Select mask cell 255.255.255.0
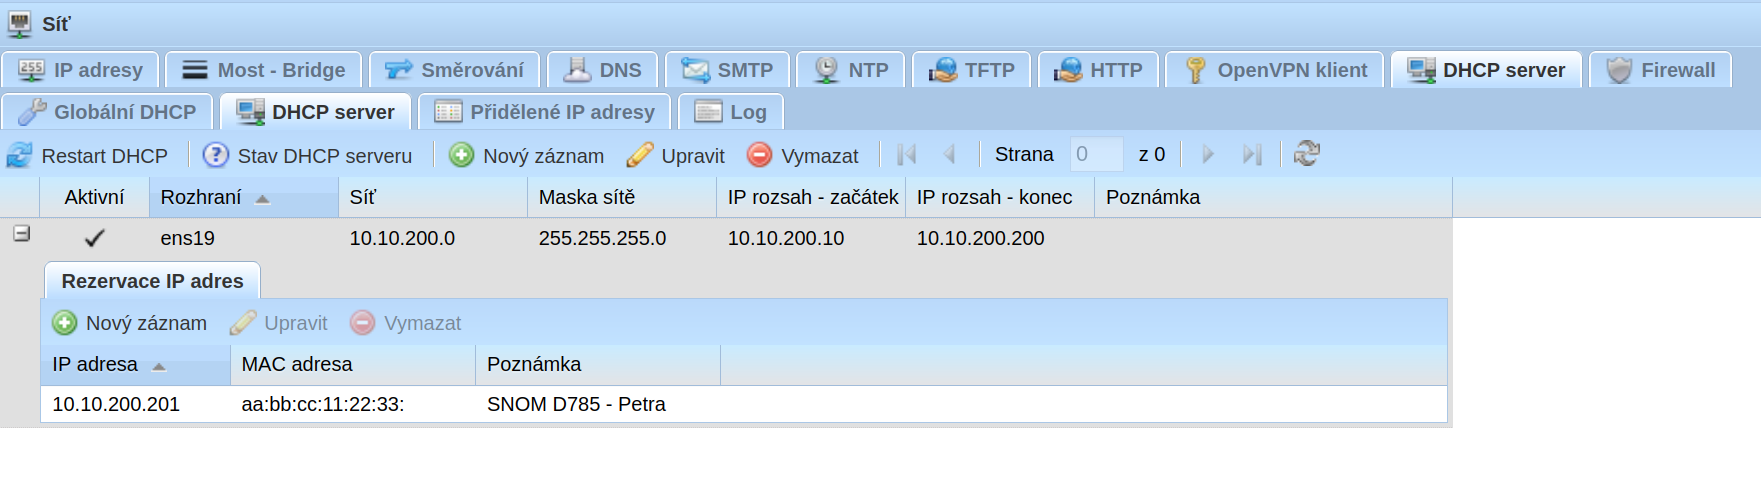 pyautogui.click(x=602, y=238)
